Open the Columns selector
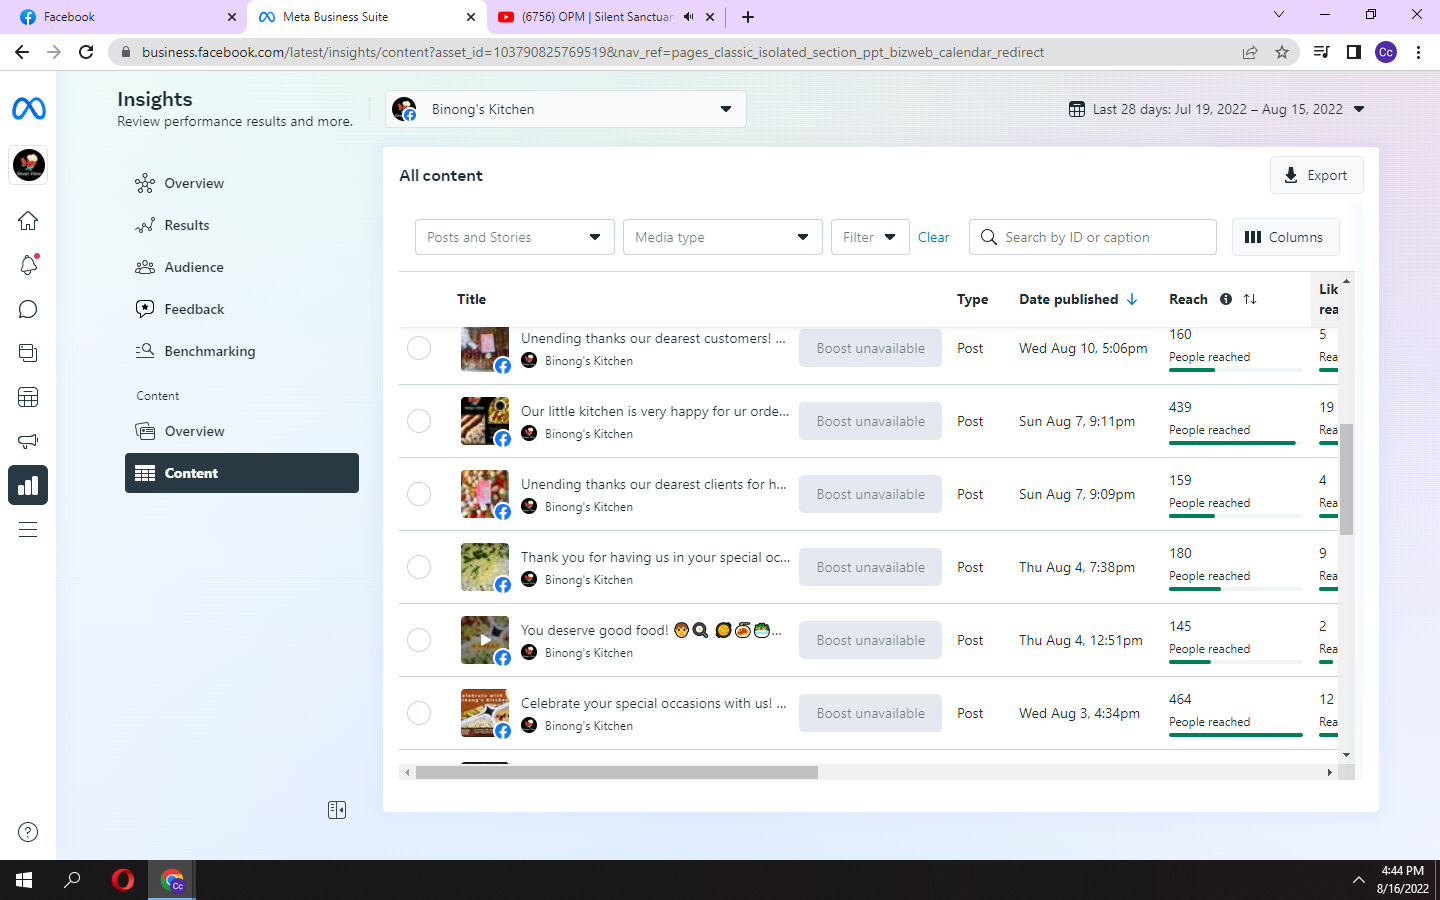 (1285, 237)
